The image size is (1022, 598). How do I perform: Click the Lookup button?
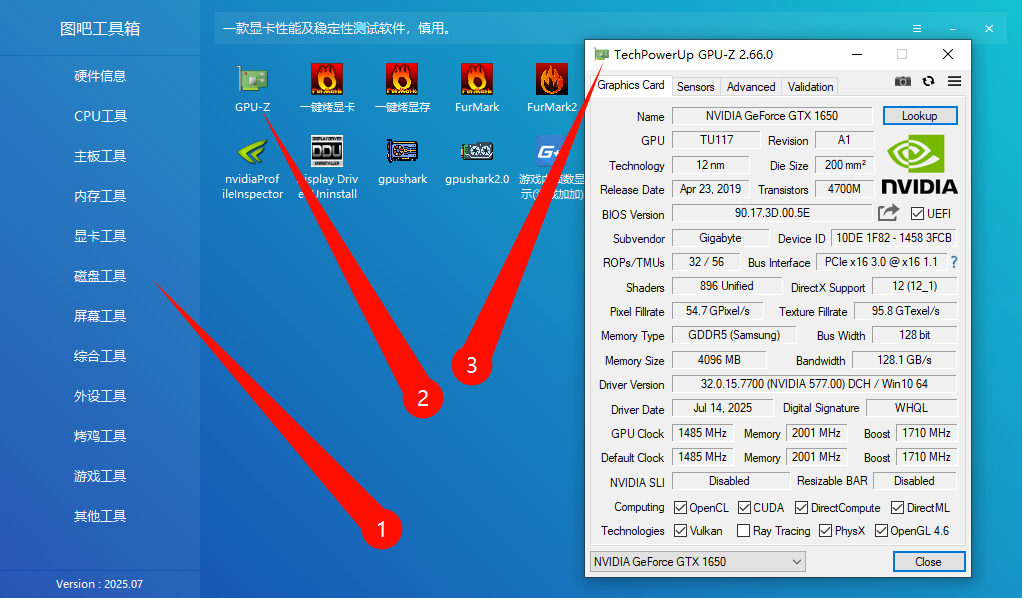pyautogui.click(x=920, y=115)
